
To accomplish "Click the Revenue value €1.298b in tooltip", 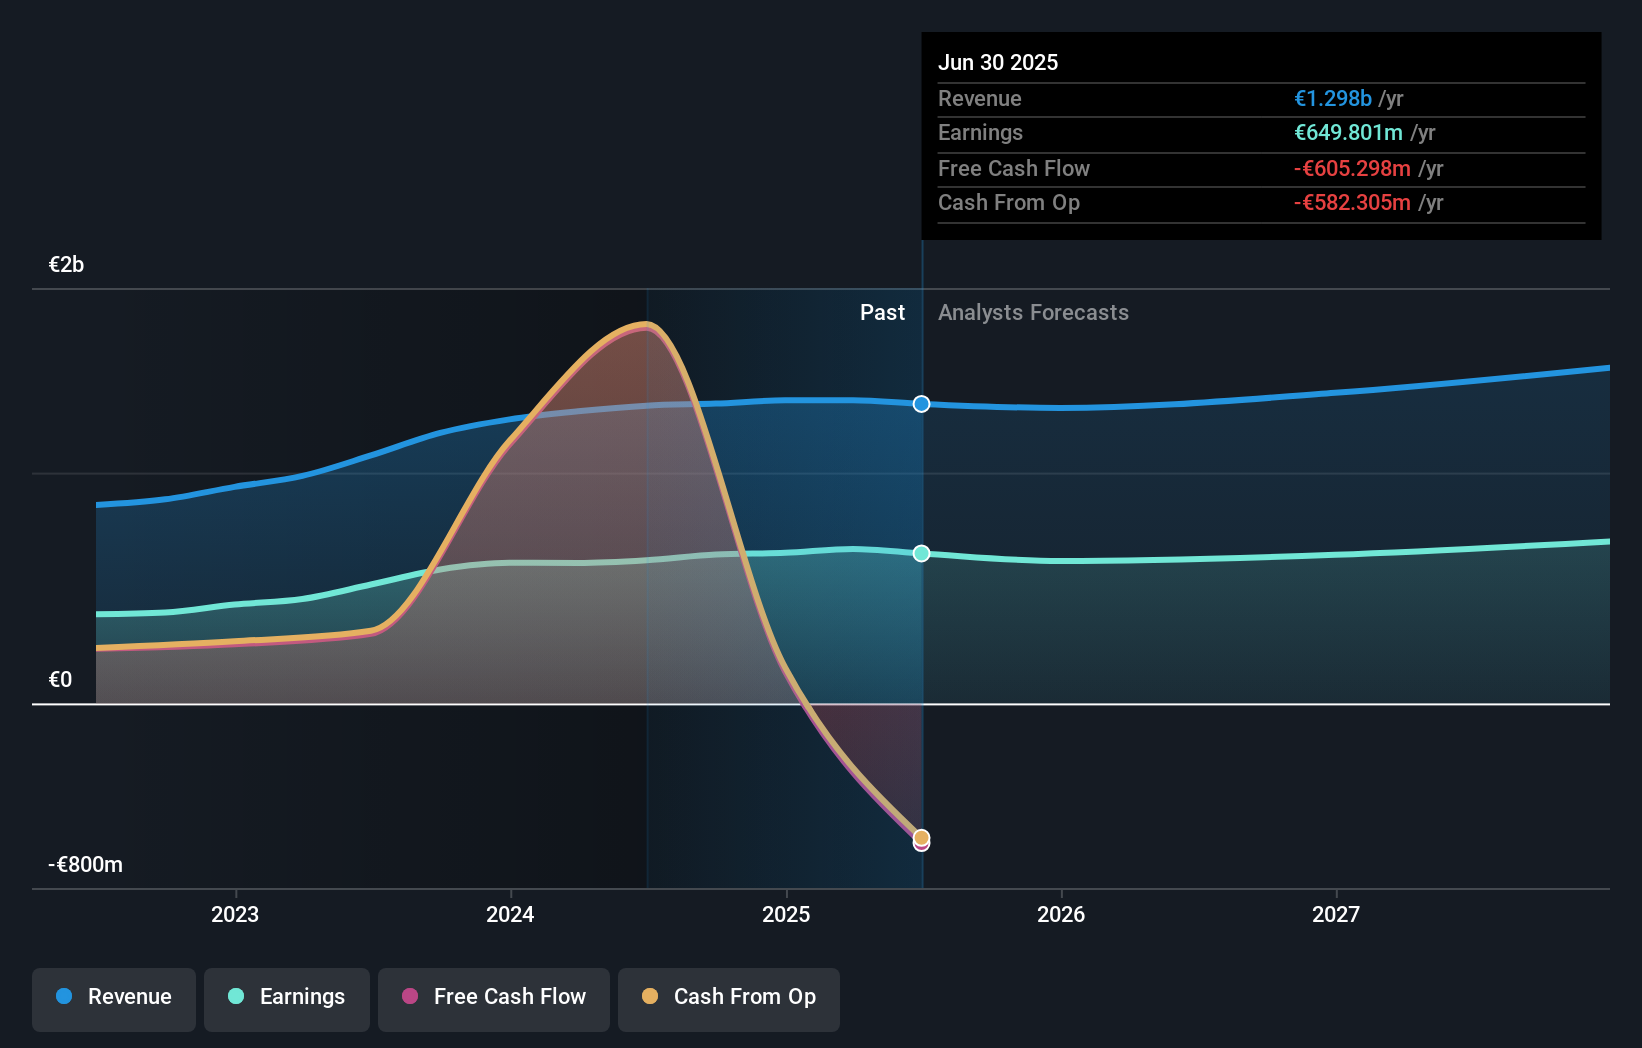I will point(1333,98).
